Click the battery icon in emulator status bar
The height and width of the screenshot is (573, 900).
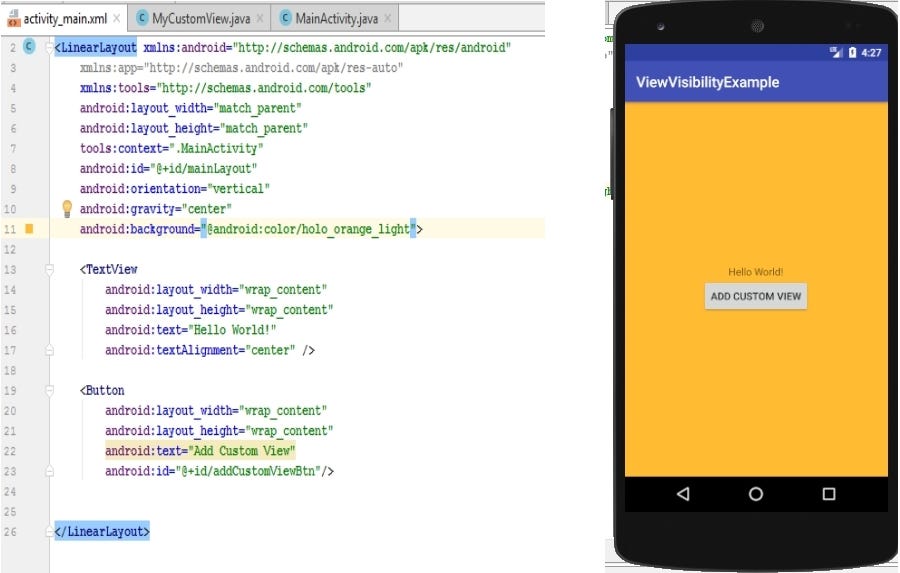pos(852,53)
